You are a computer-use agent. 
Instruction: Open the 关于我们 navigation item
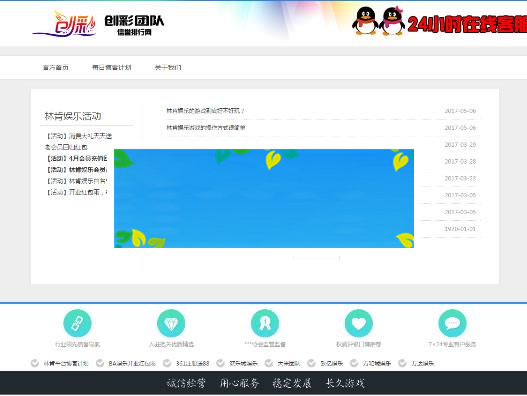coord(168,68)
